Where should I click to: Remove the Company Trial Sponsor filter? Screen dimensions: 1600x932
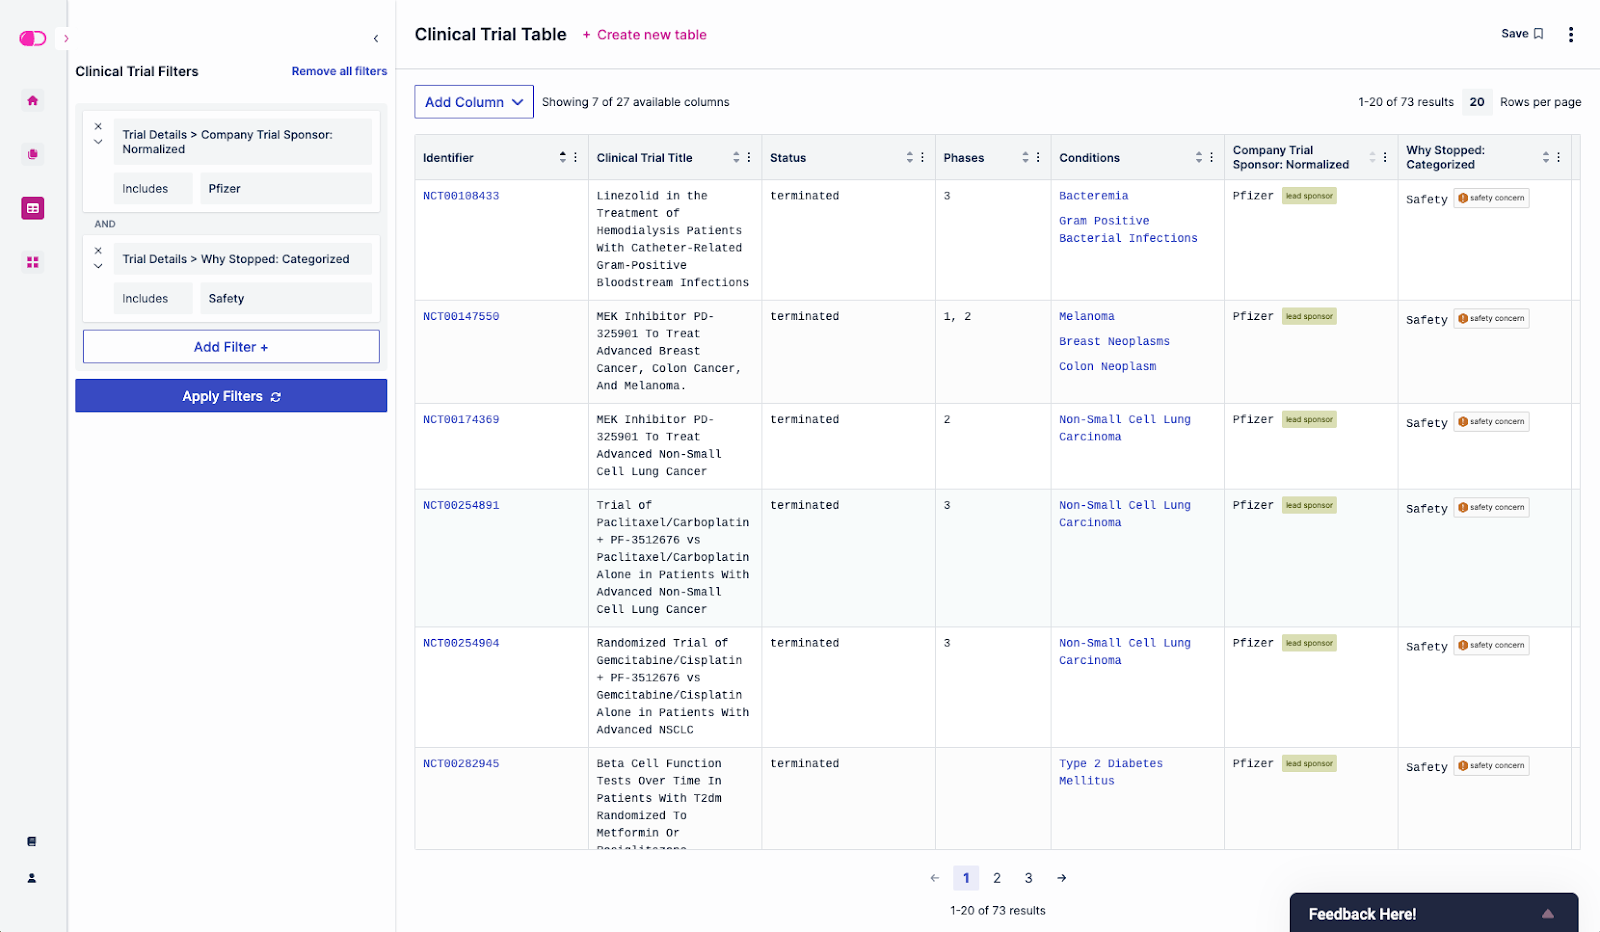pyautogui.click(x=98, y=126)
